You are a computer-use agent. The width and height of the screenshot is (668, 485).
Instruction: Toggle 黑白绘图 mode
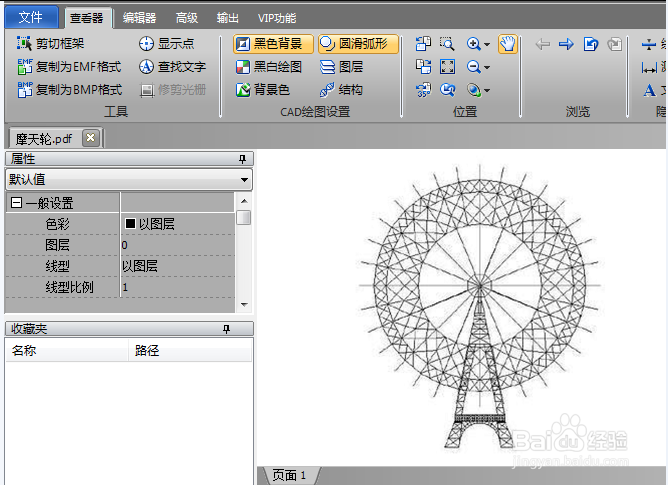click(x=269, y=66)
